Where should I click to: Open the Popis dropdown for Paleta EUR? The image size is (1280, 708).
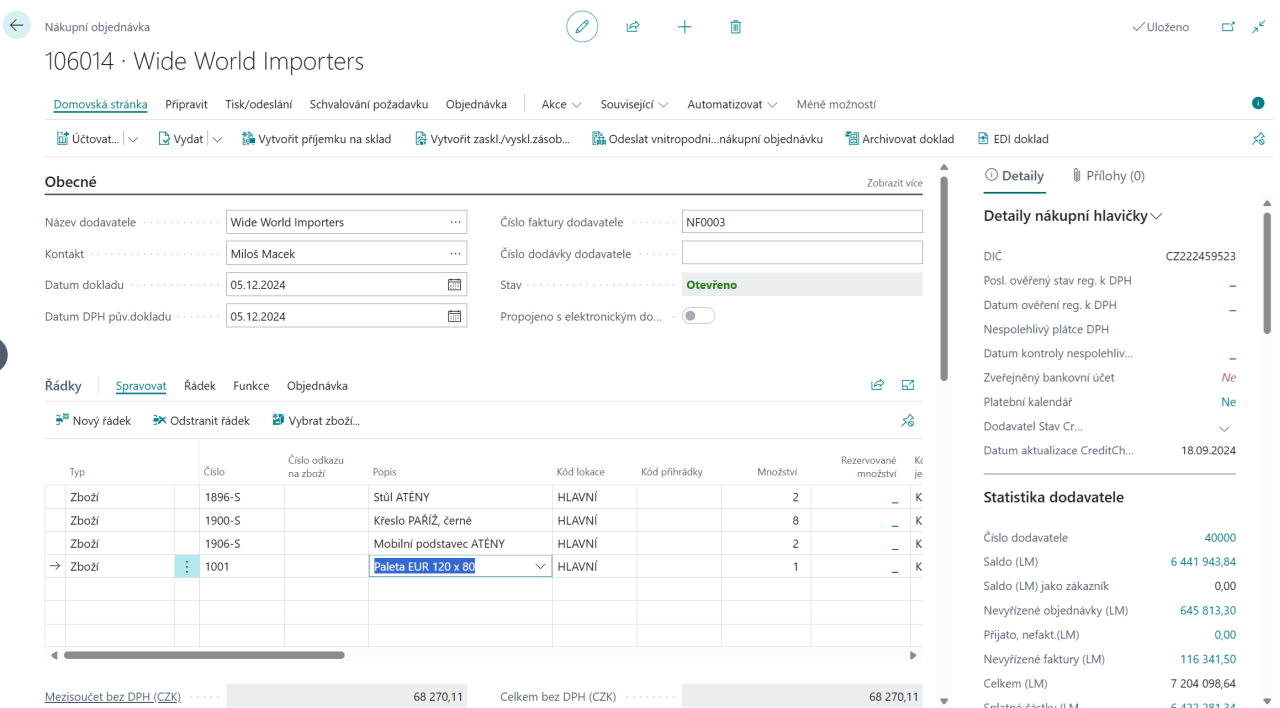coord(541,567)
